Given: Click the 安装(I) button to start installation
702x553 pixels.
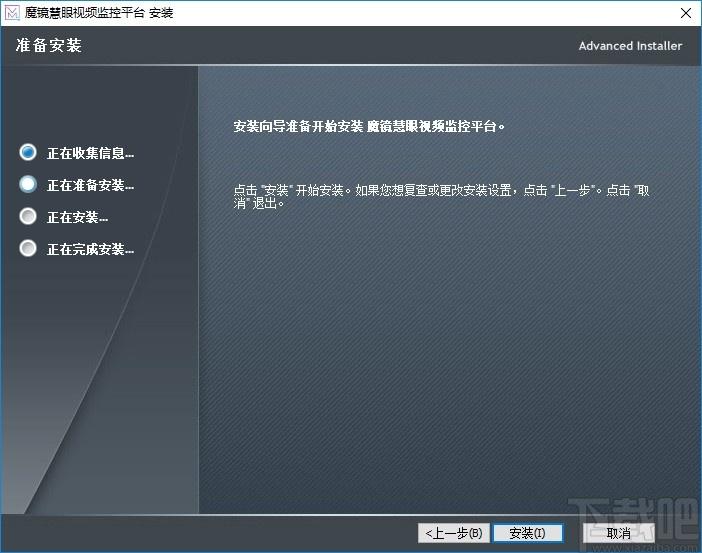Looking at the screenshot, I should tap(527, 533).
